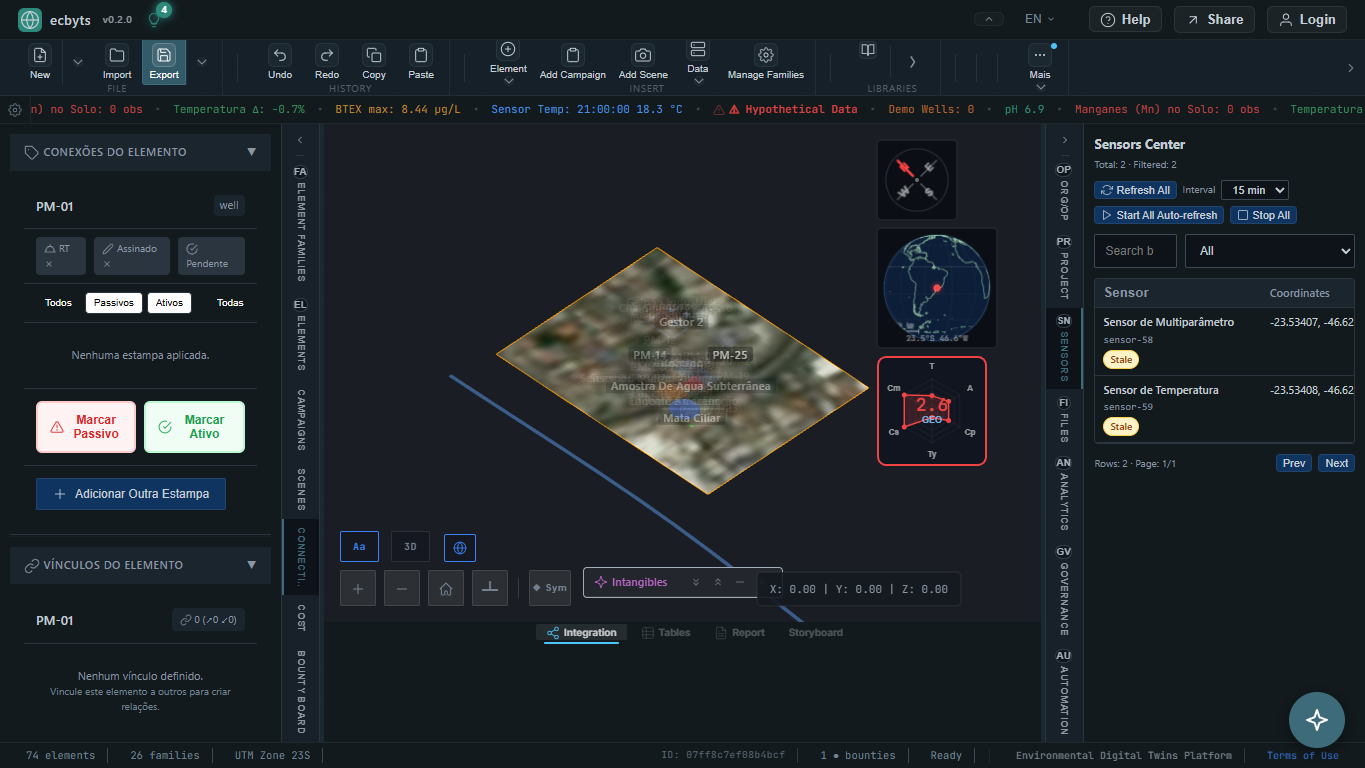
Task: Click the Intangibles double-up chevron
Action: pyautogui.click(x=718, y=582)
